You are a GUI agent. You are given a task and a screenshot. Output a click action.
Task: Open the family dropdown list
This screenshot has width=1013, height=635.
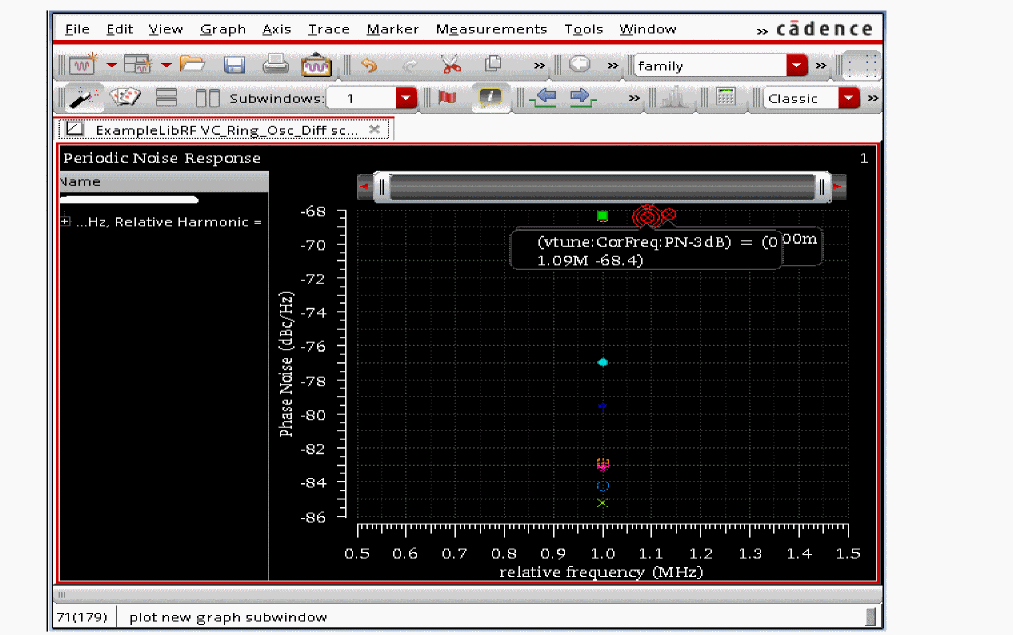(x=796, y=66)
